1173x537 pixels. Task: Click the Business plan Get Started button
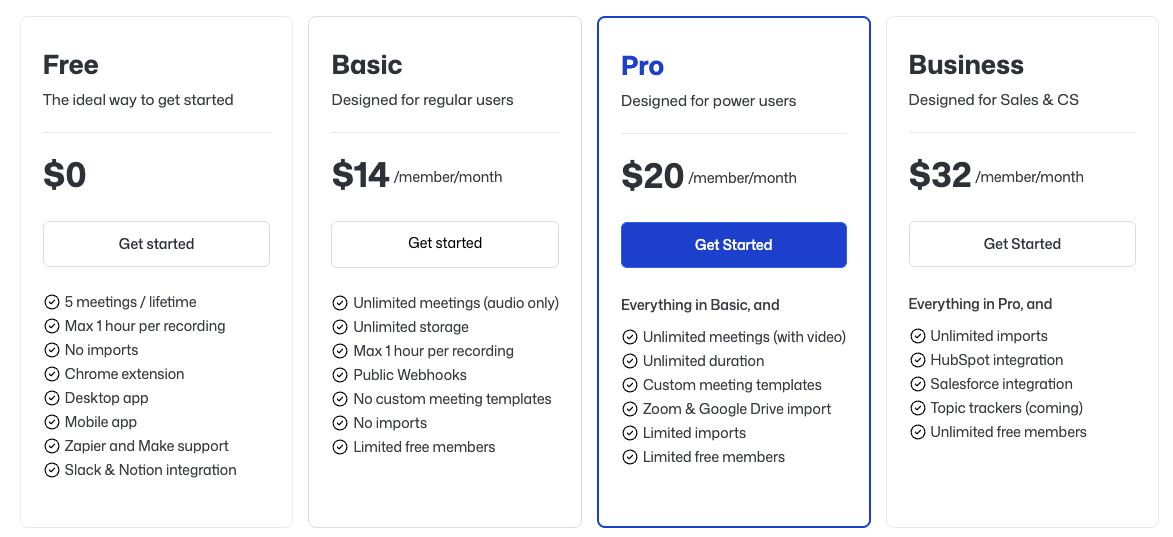point(1022,244)
